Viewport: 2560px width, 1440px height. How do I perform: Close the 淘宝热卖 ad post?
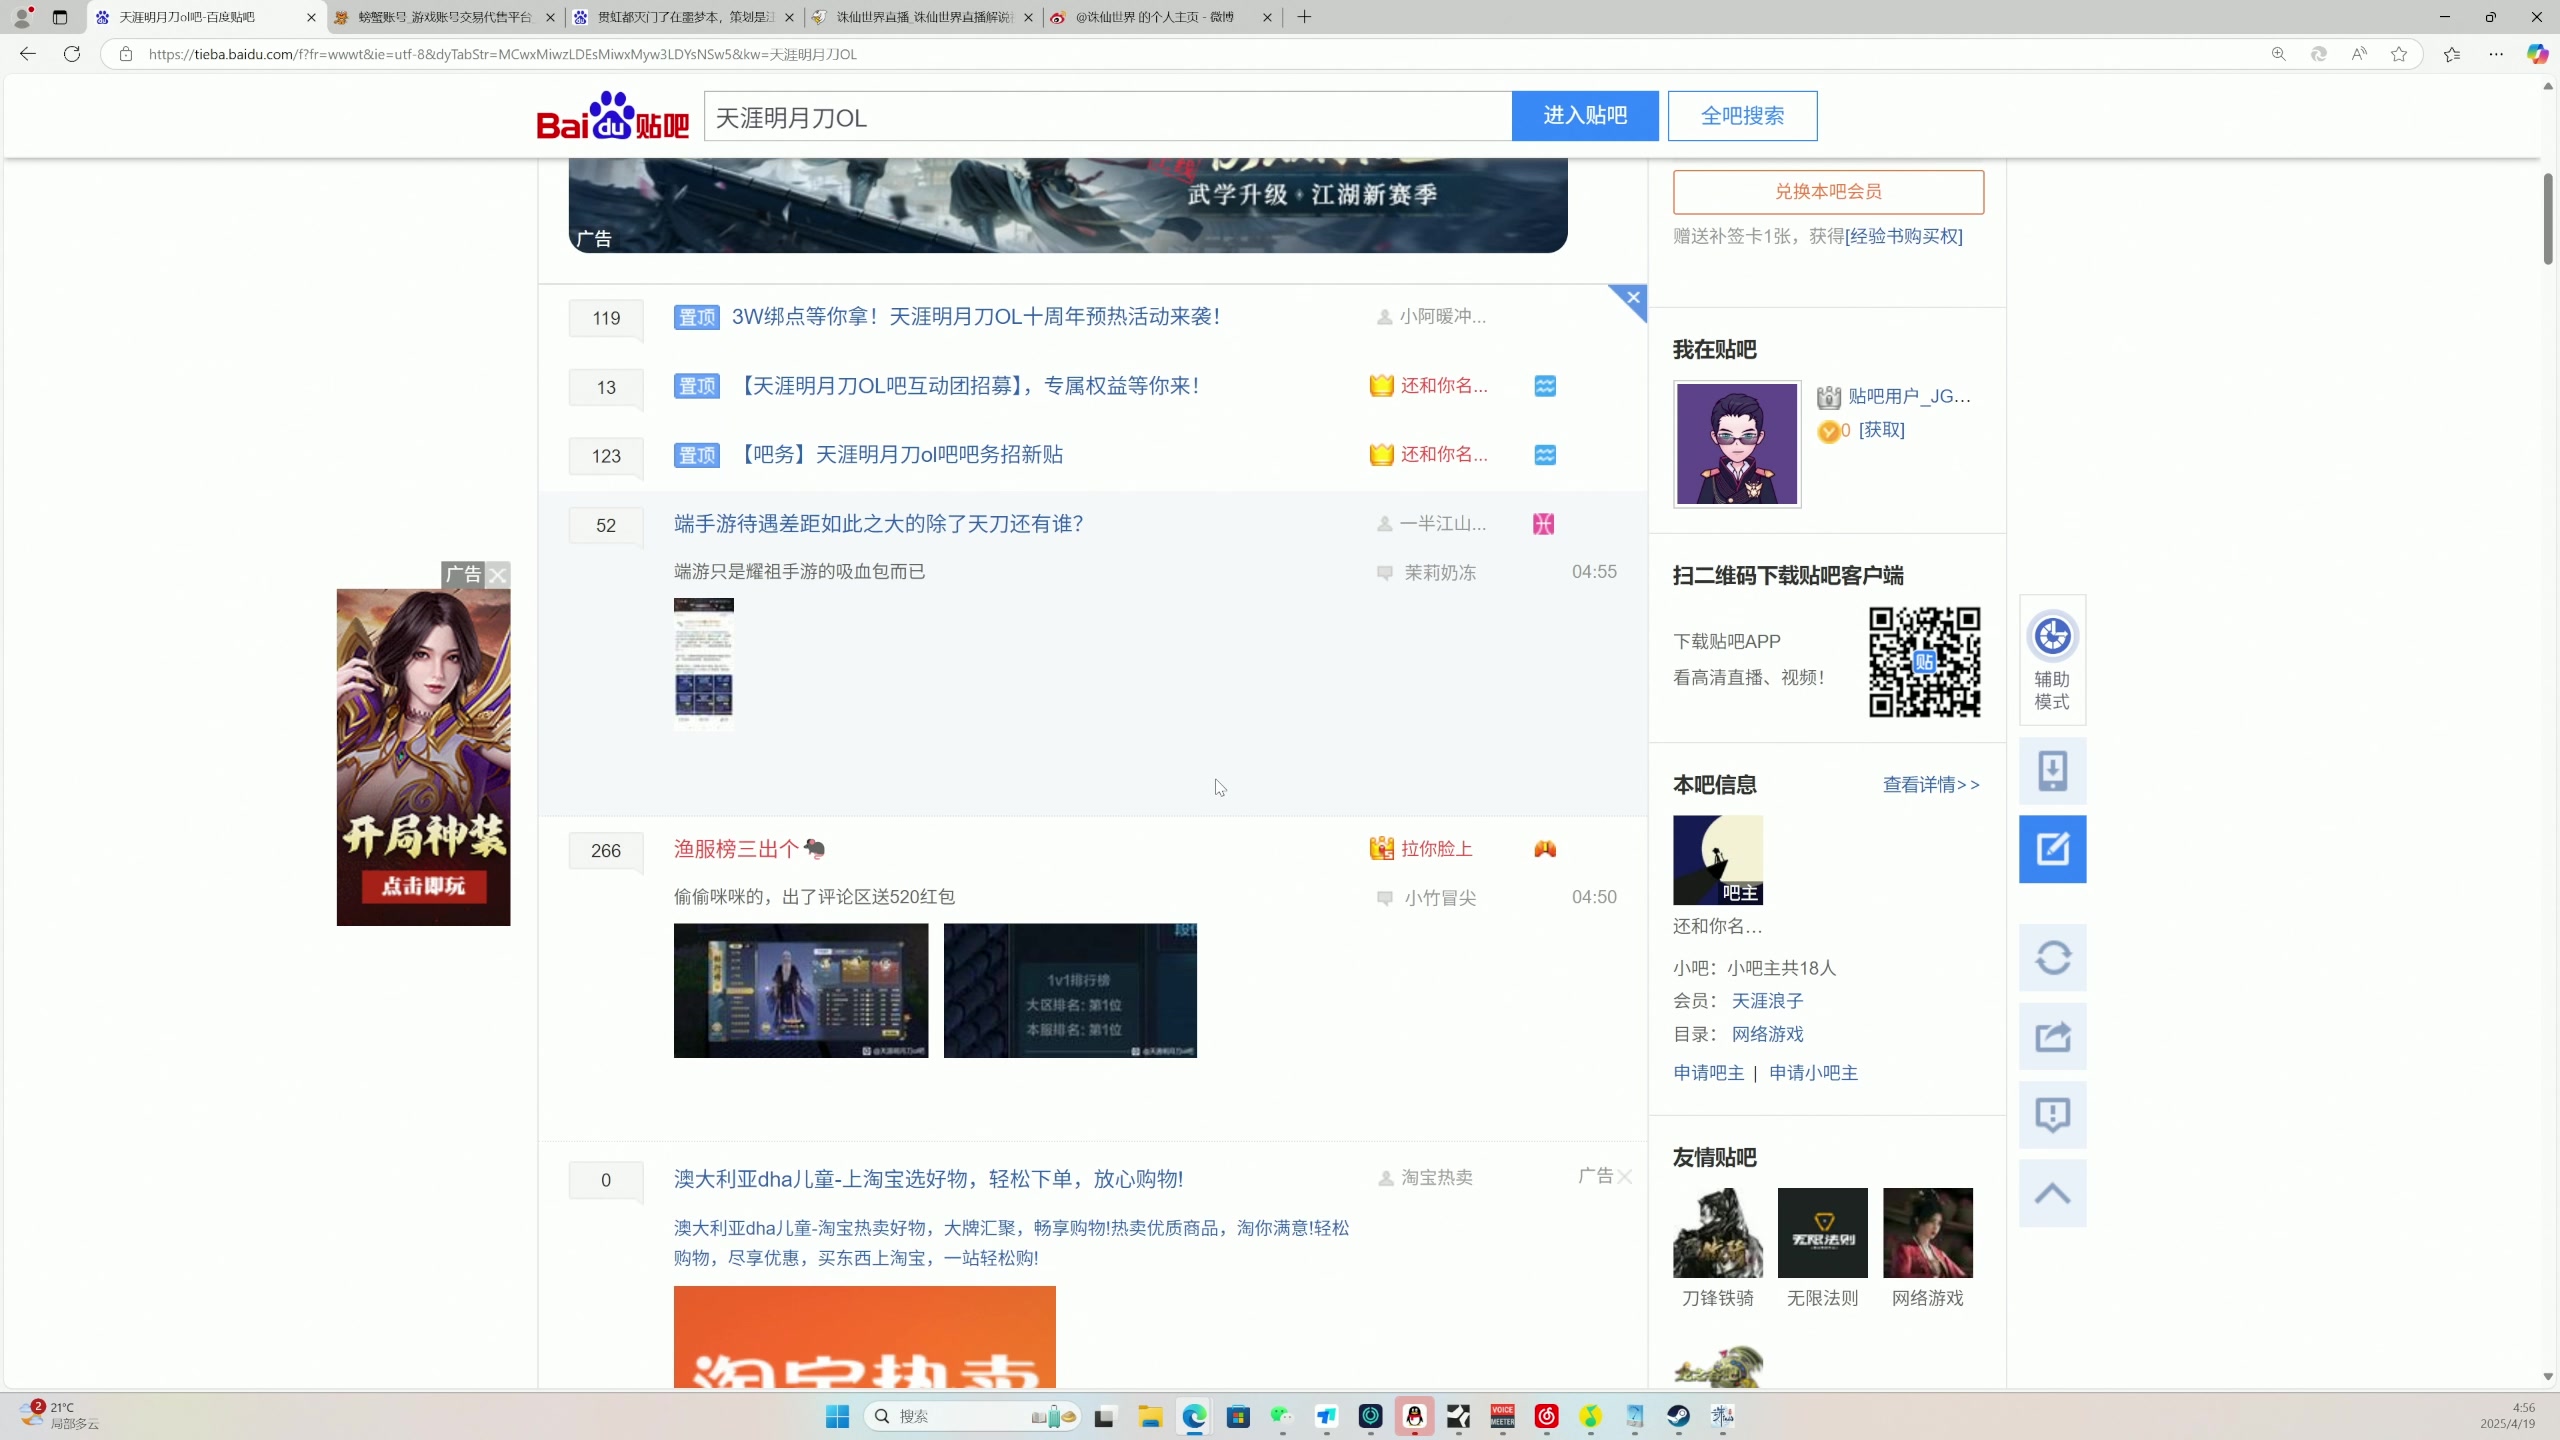point(1625,1177)
